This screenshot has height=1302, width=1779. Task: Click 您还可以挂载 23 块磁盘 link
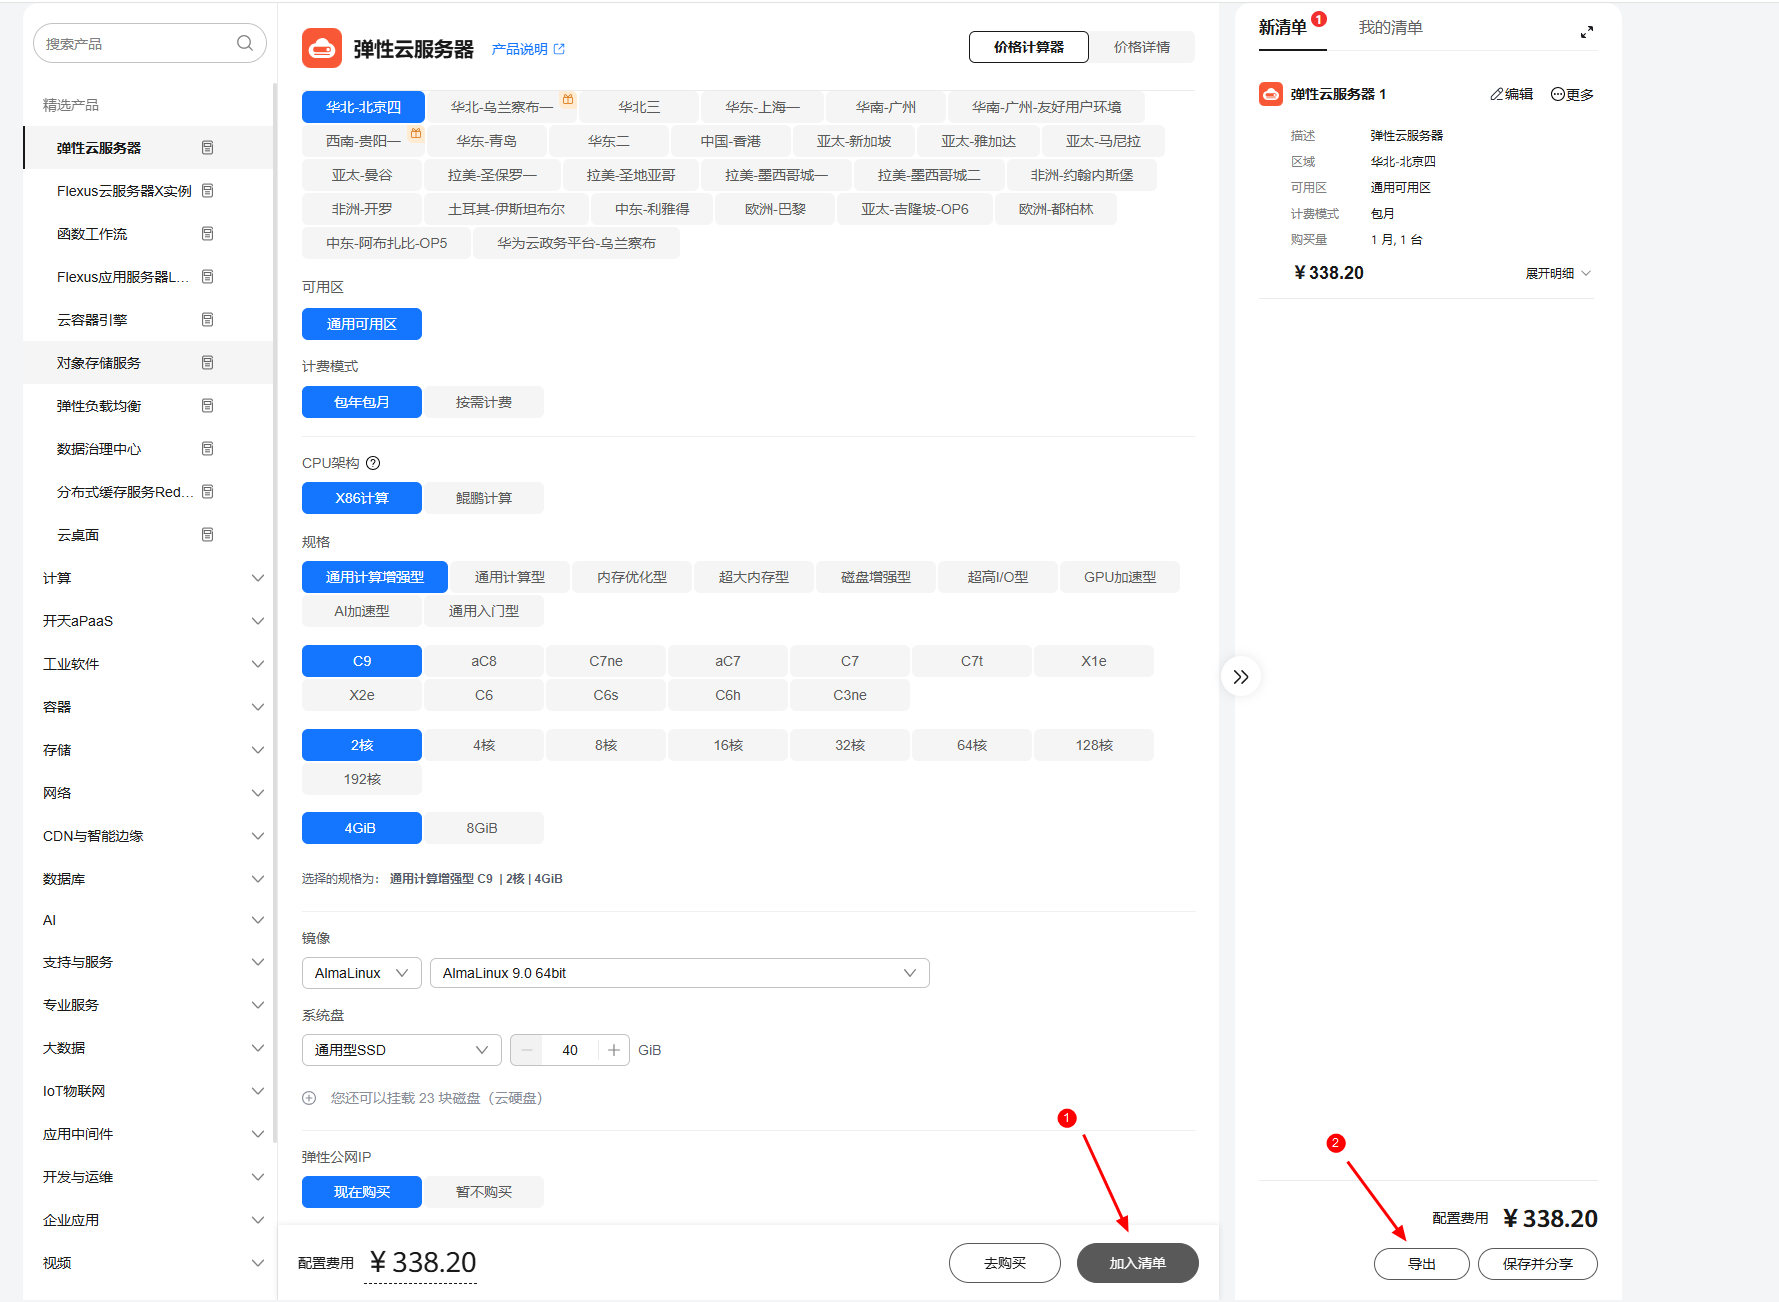click(436, 1098)
